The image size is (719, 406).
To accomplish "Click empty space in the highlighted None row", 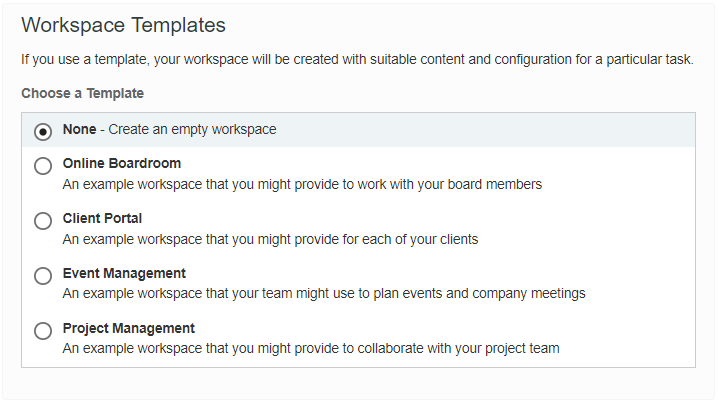I will (500, 130).
